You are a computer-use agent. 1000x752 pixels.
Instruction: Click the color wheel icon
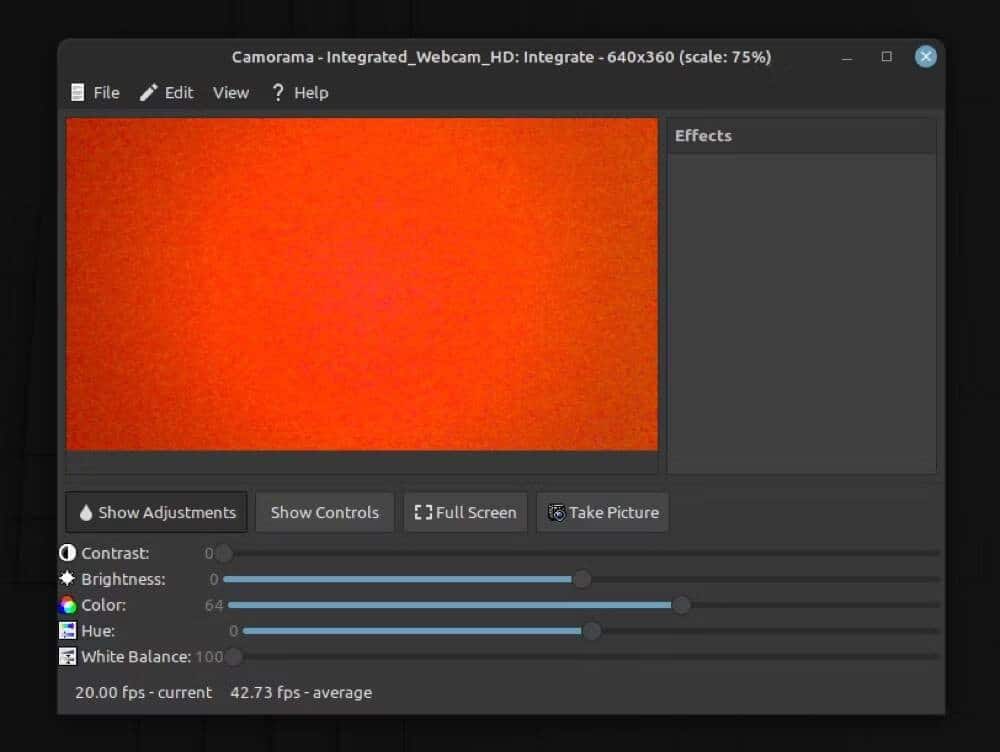click(68, 605)
